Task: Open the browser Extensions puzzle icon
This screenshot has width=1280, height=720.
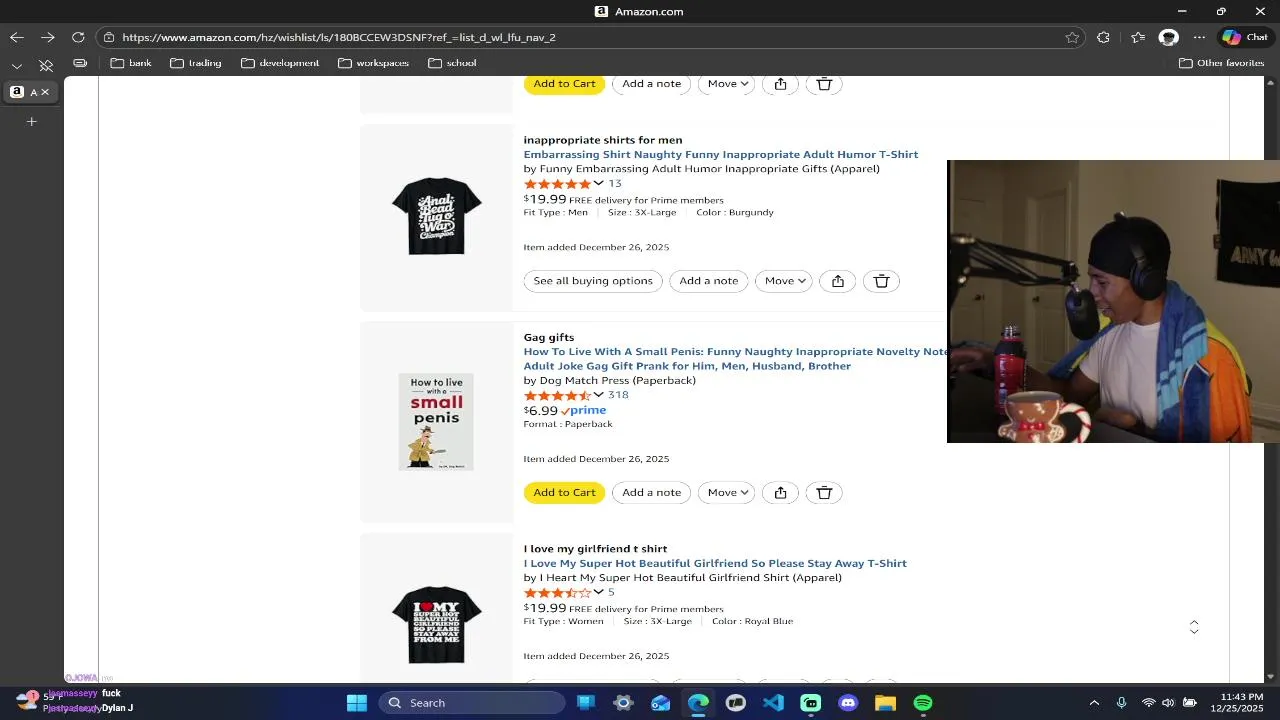Action: (x=1103, y=37)
